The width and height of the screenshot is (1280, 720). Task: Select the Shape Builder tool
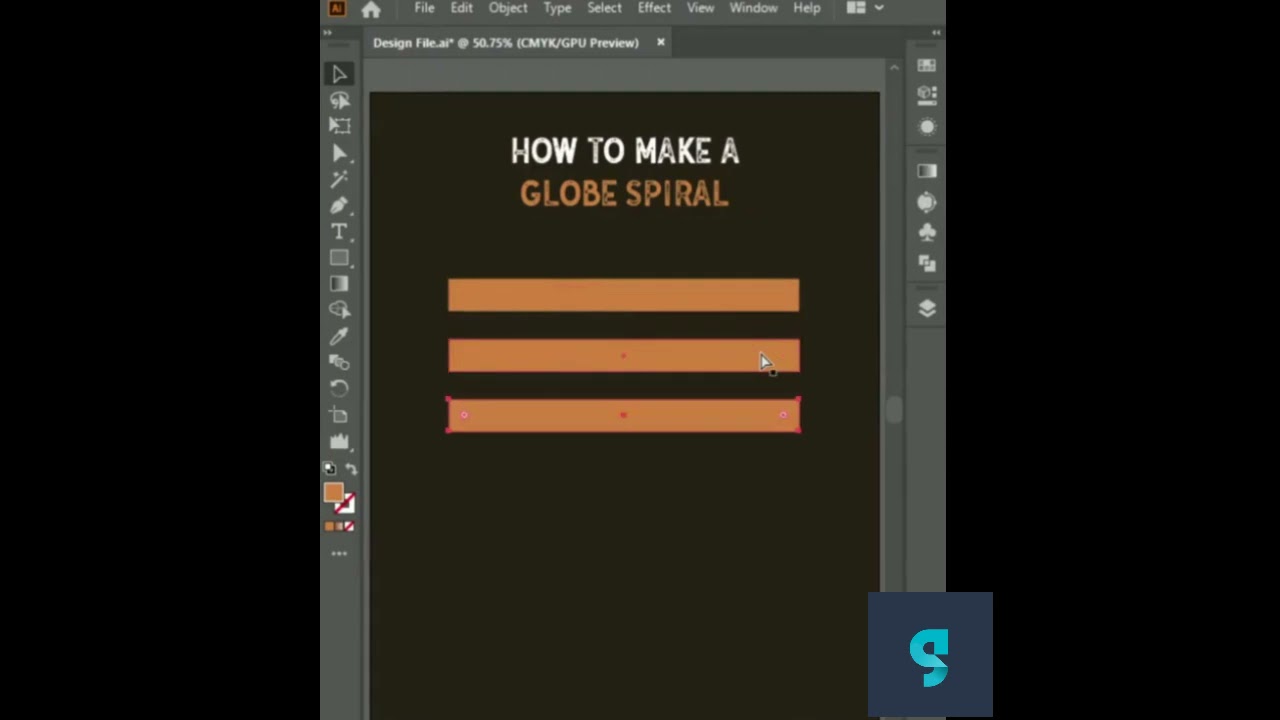(339, 310)
